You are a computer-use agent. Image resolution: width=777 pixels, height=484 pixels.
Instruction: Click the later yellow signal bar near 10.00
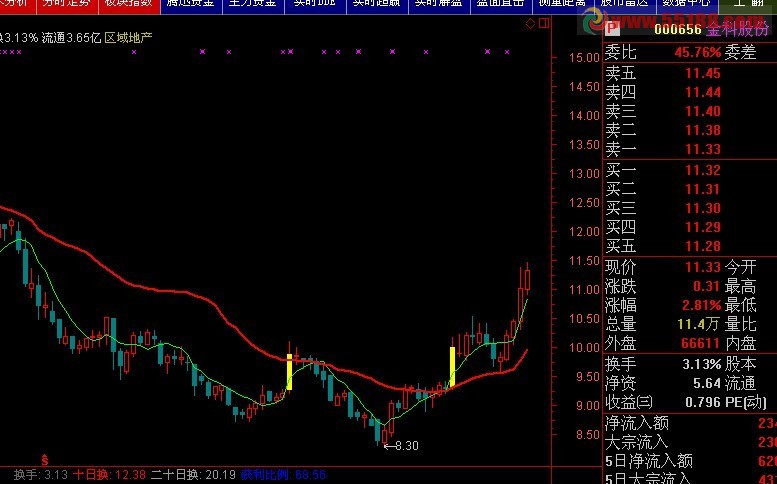point(452,367)
